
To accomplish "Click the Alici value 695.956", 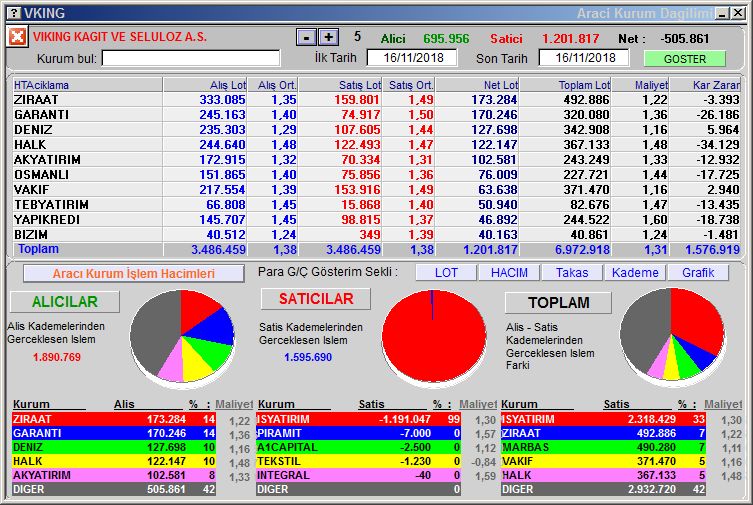I will [x=446, y=38].
